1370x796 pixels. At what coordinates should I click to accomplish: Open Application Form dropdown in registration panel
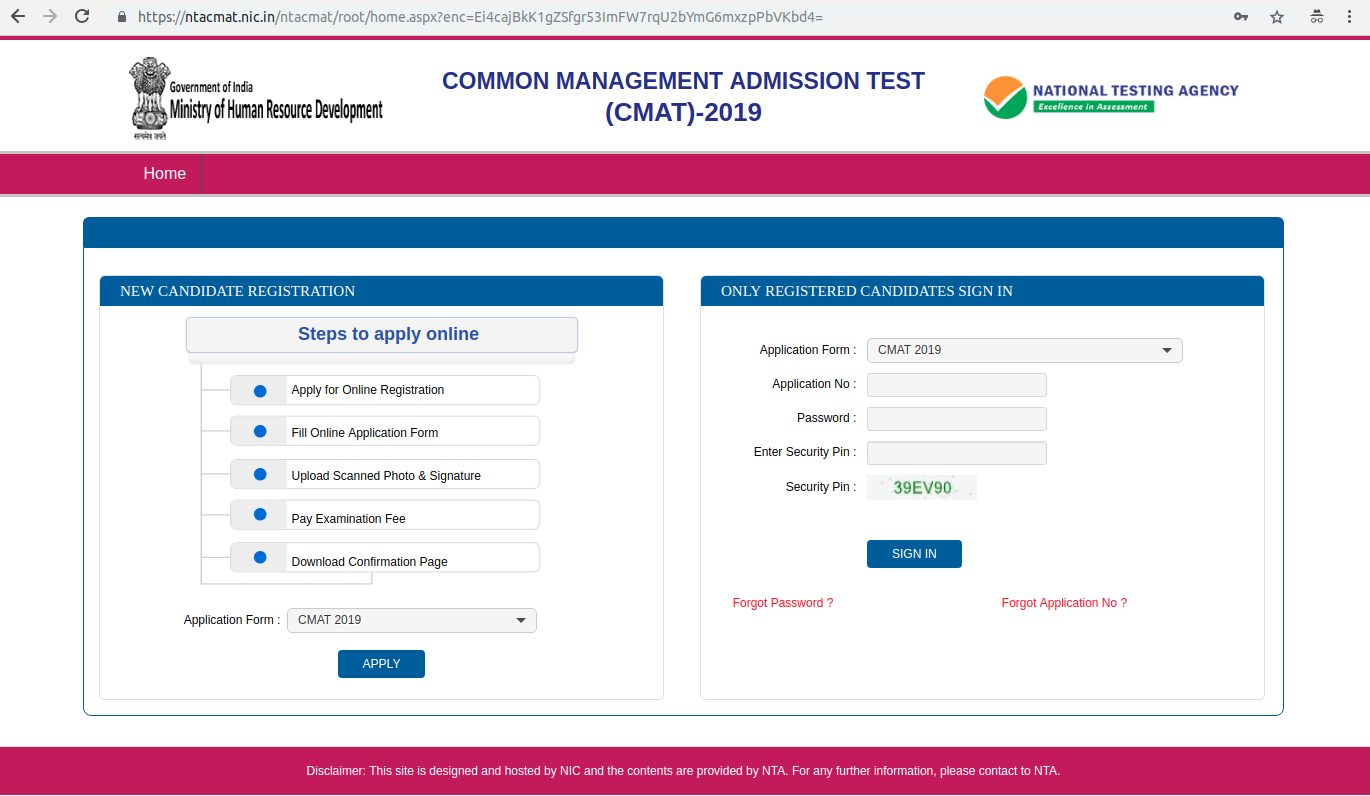pyautogui.click(x=412, y=620)
